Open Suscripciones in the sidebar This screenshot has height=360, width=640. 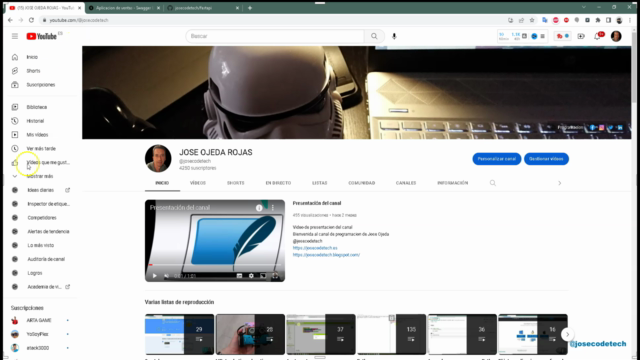tap(40, 85)
